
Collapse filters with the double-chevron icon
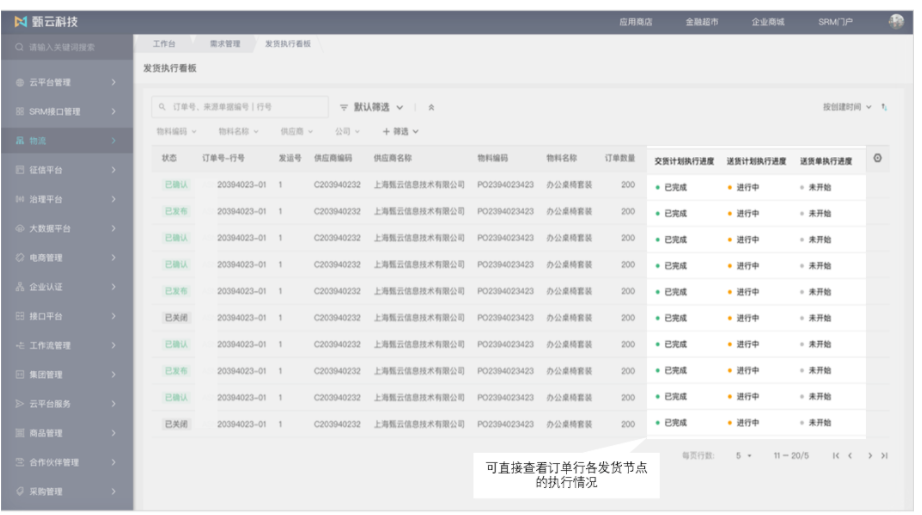[x=431, y=108]
